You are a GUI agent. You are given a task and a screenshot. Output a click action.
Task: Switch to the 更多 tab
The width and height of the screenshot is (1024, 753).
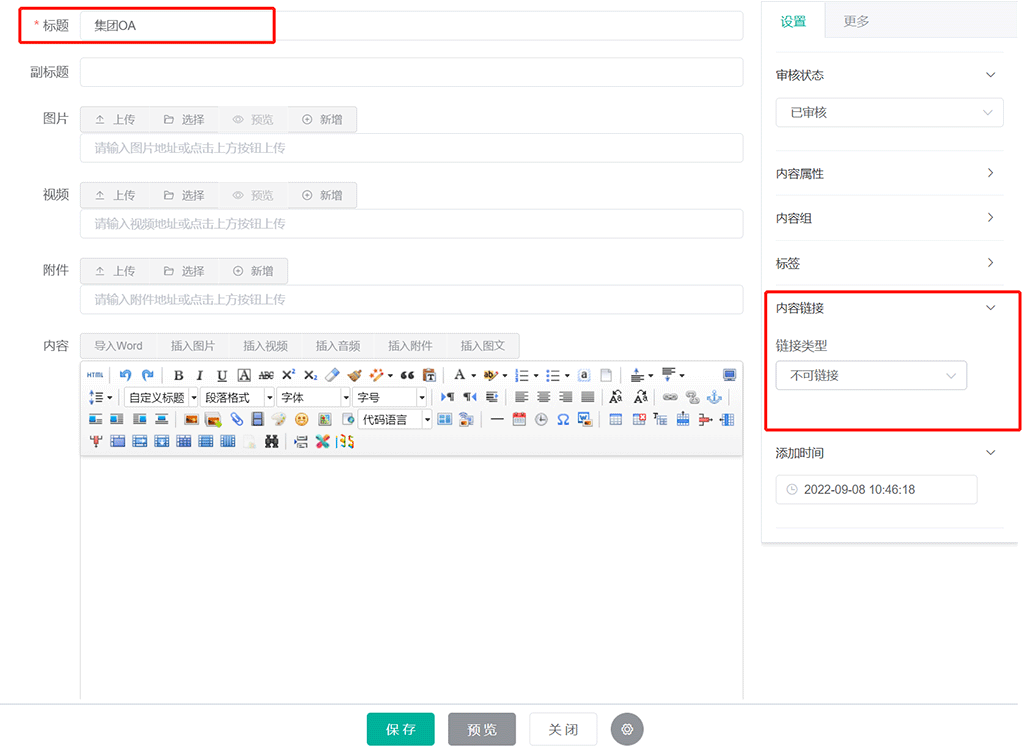pos(856,21)
